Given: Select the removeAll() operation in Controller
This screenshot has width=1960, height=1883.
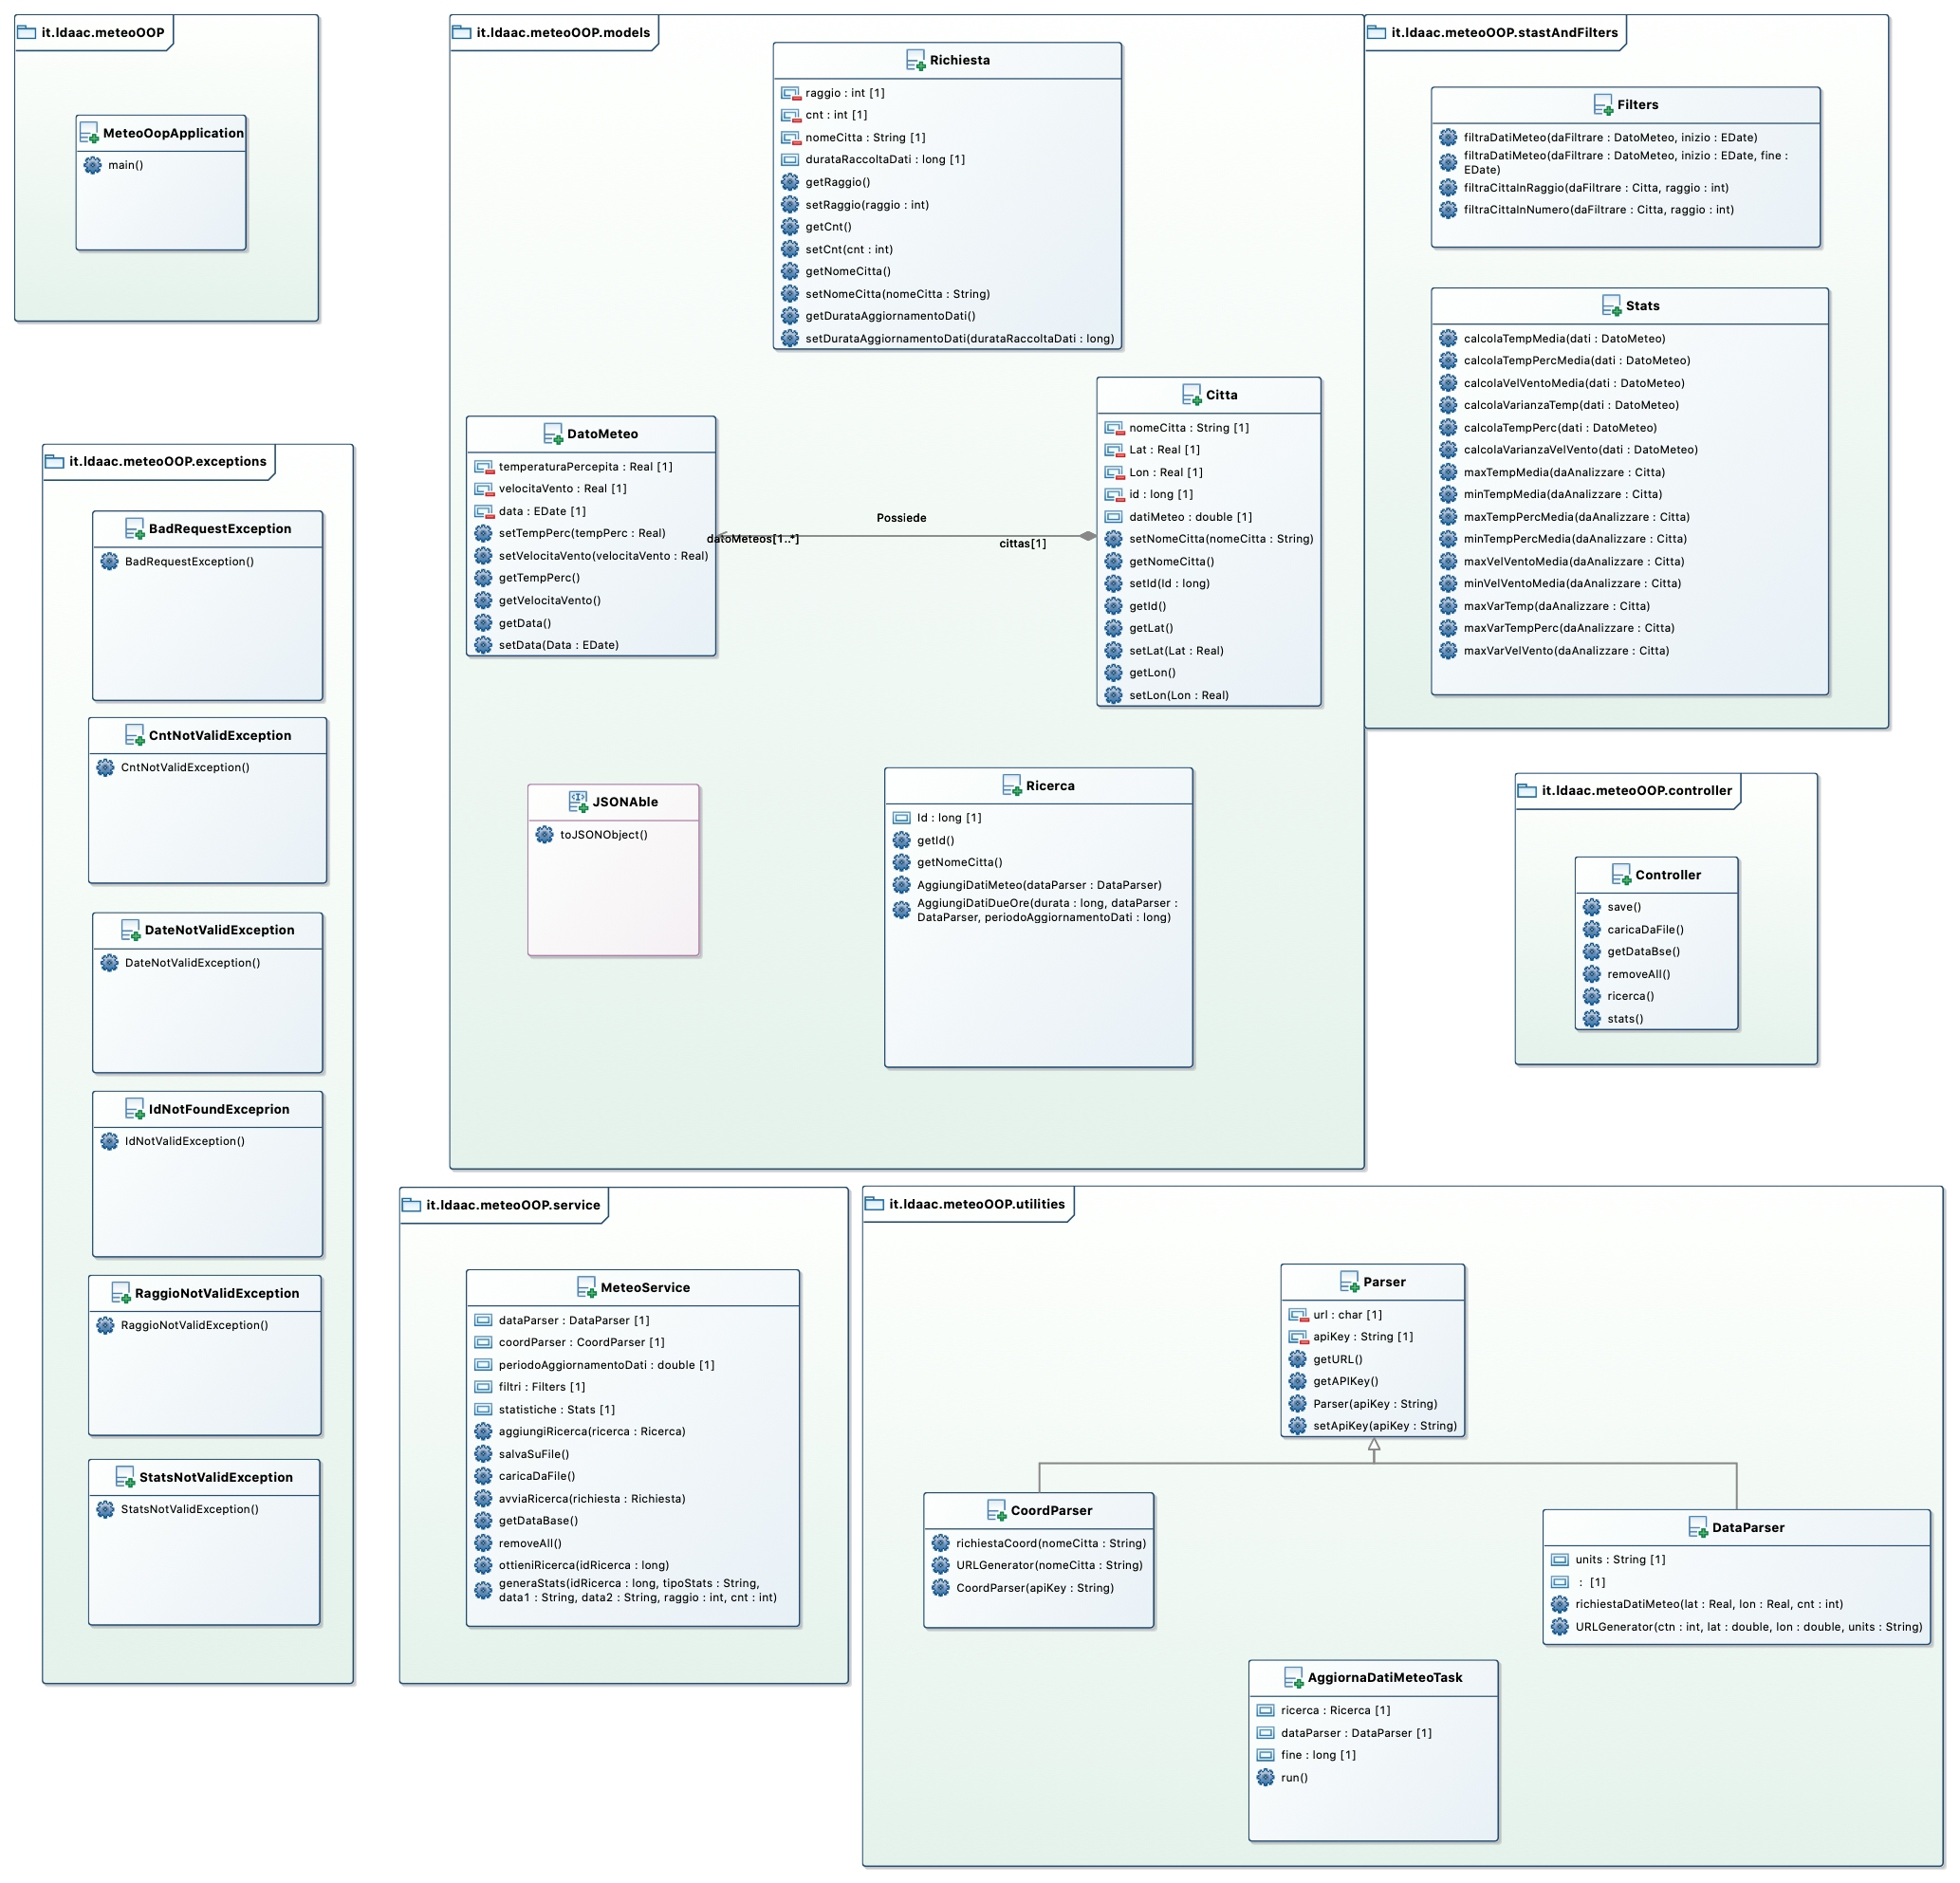Looking at the screenshot, I should pyautogui.click(x=1639, y=975).
